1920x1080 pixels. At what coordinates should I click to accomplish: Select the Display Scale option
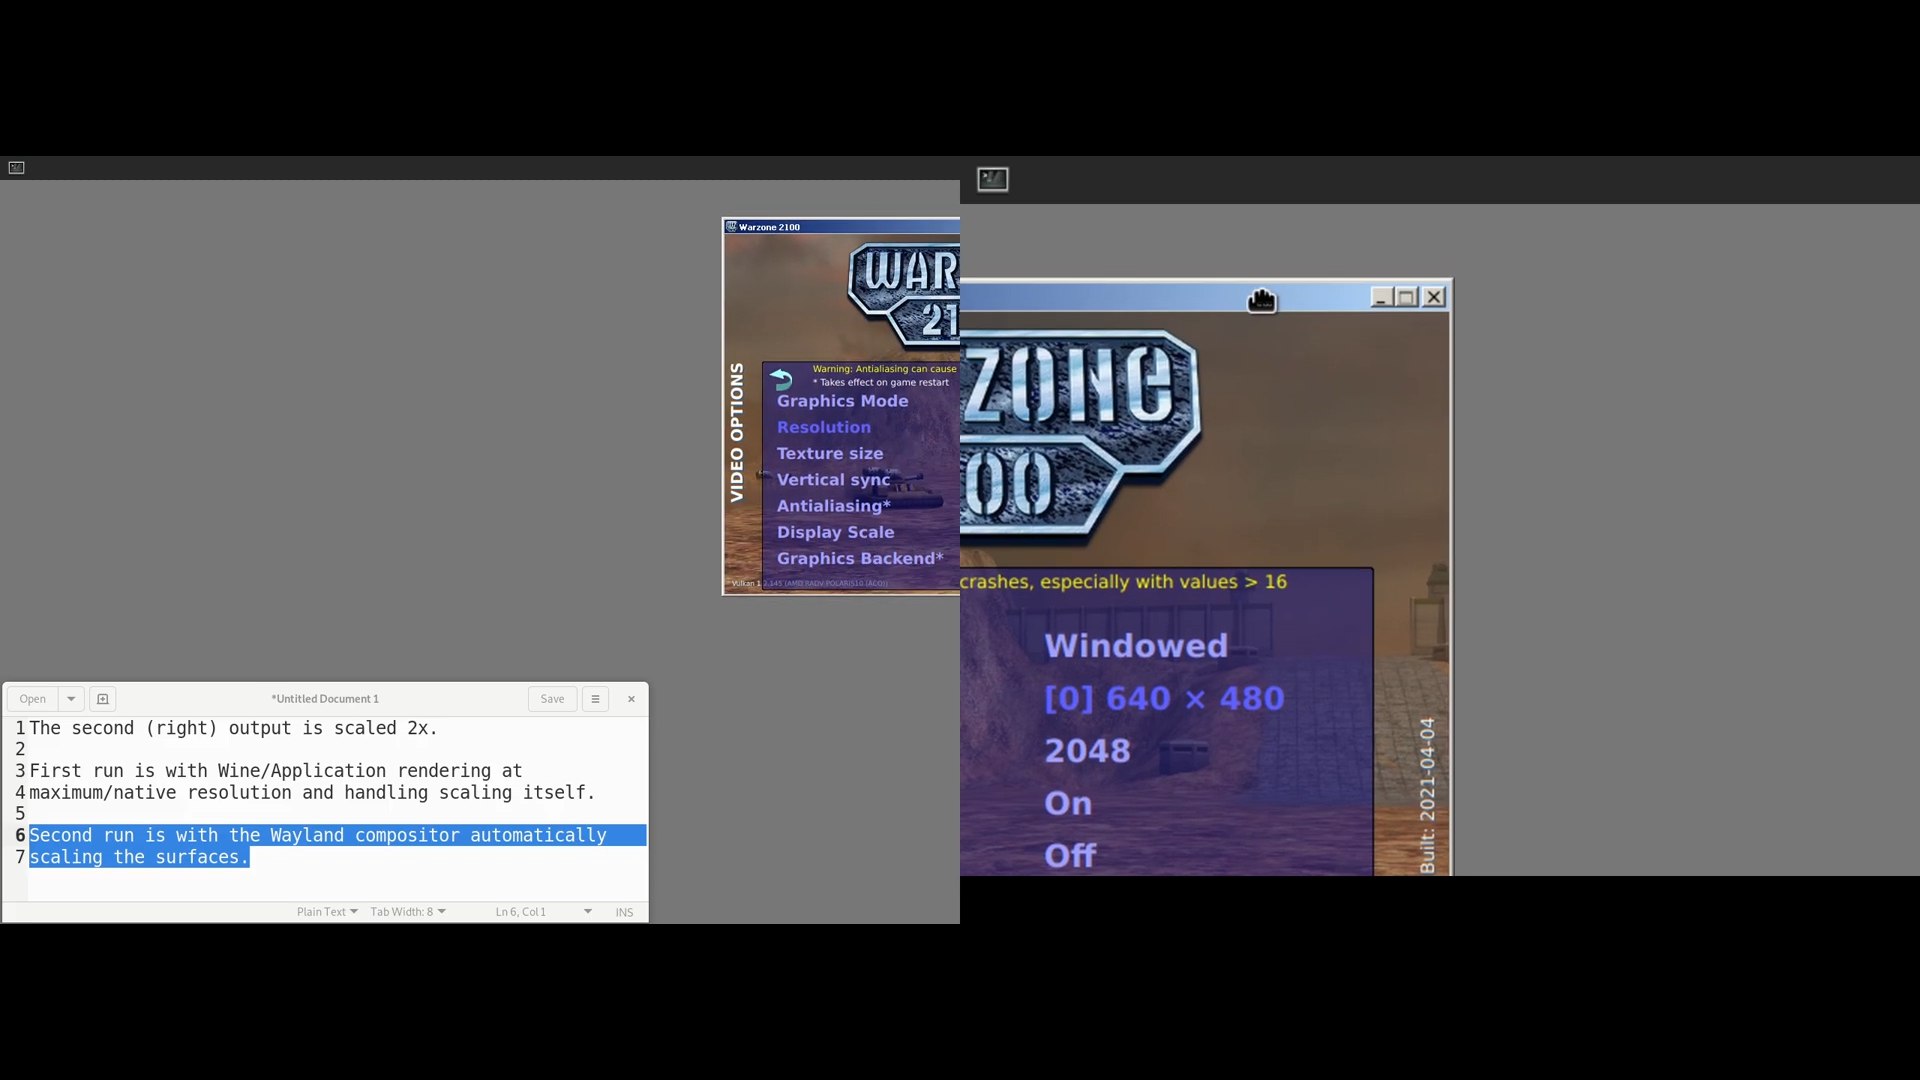(x=836, y=532)
